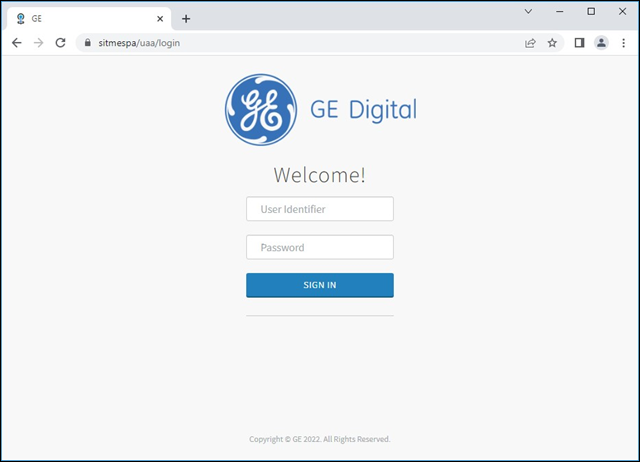The height and width of the screenshot is (462, 640).
Task: Click the GE Digital brand text
Action: pyautogui.click(x=363, y=109)
